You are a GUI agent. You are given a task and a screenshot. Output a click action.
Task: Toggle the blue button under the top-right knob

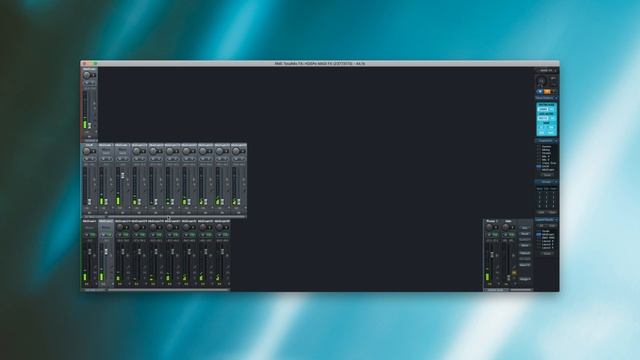pyautogui.click(x=540, y=91)
